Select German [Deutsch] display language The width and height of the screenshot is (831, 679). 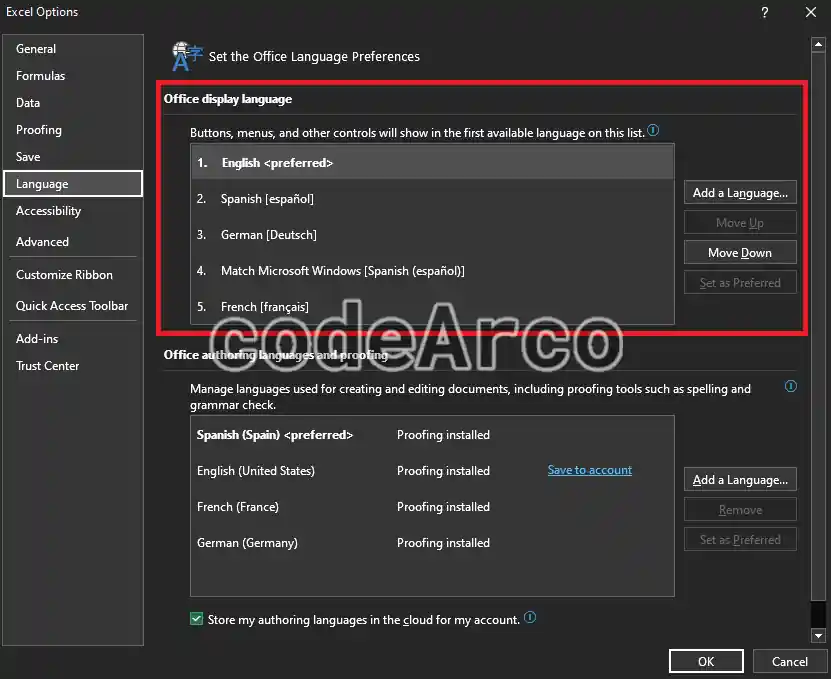coord(432,235)
